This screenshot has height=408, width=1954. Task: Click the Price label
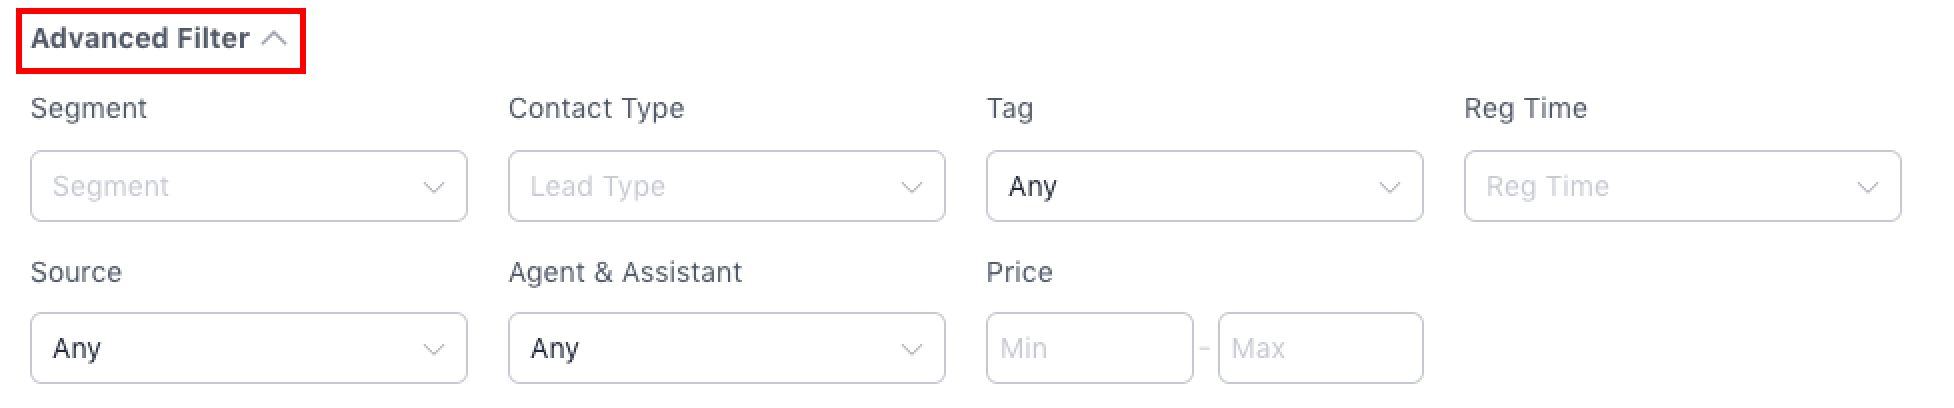point(1019,272)
